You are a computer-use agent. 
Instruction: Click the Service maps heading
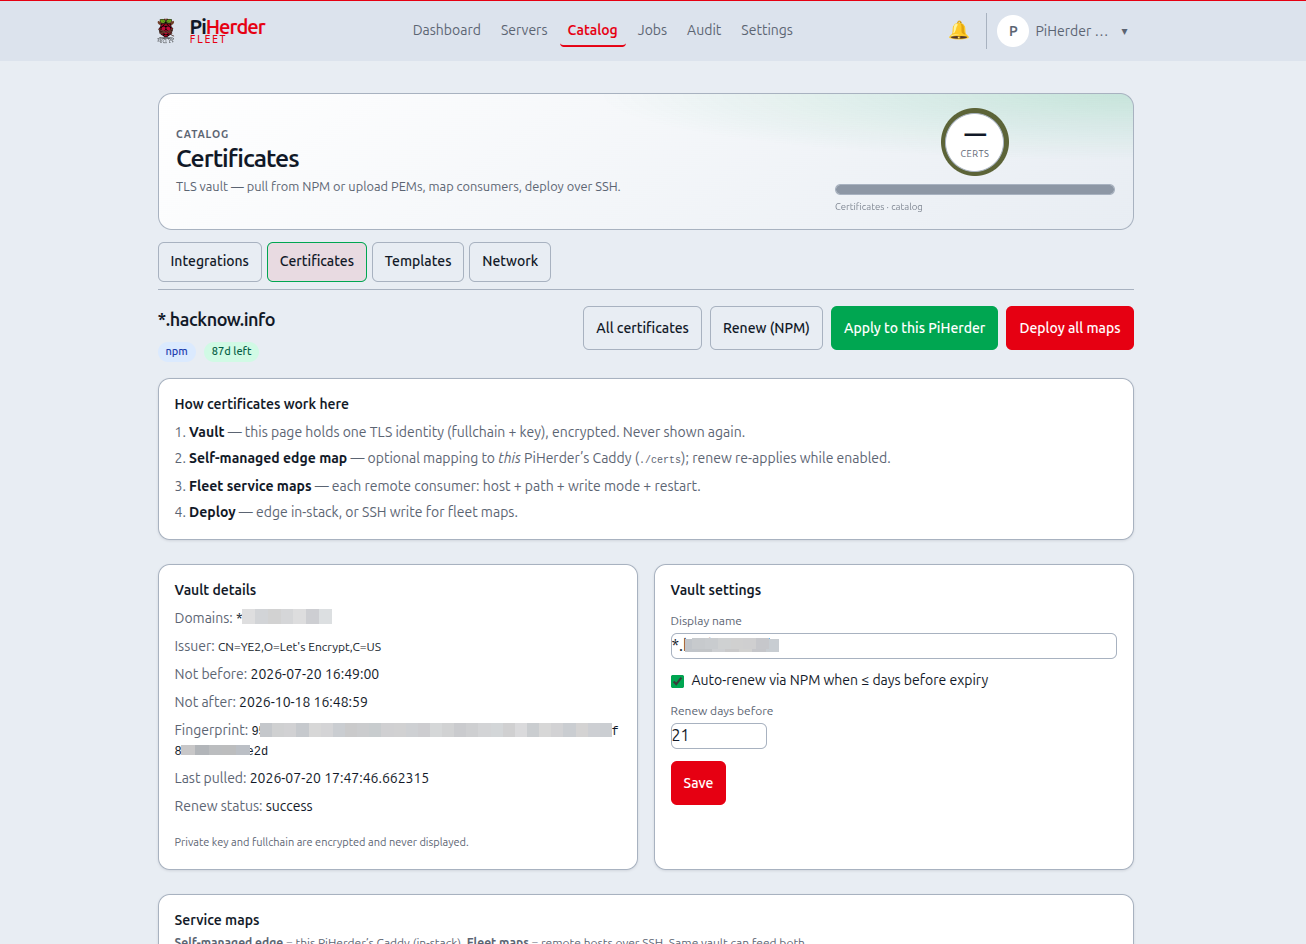click(217, 920)
